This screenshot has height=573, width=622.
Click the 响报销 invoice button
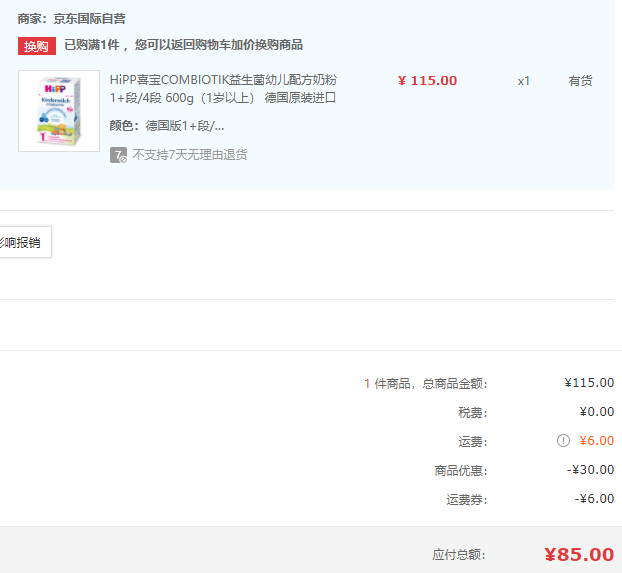pos(24,242)
